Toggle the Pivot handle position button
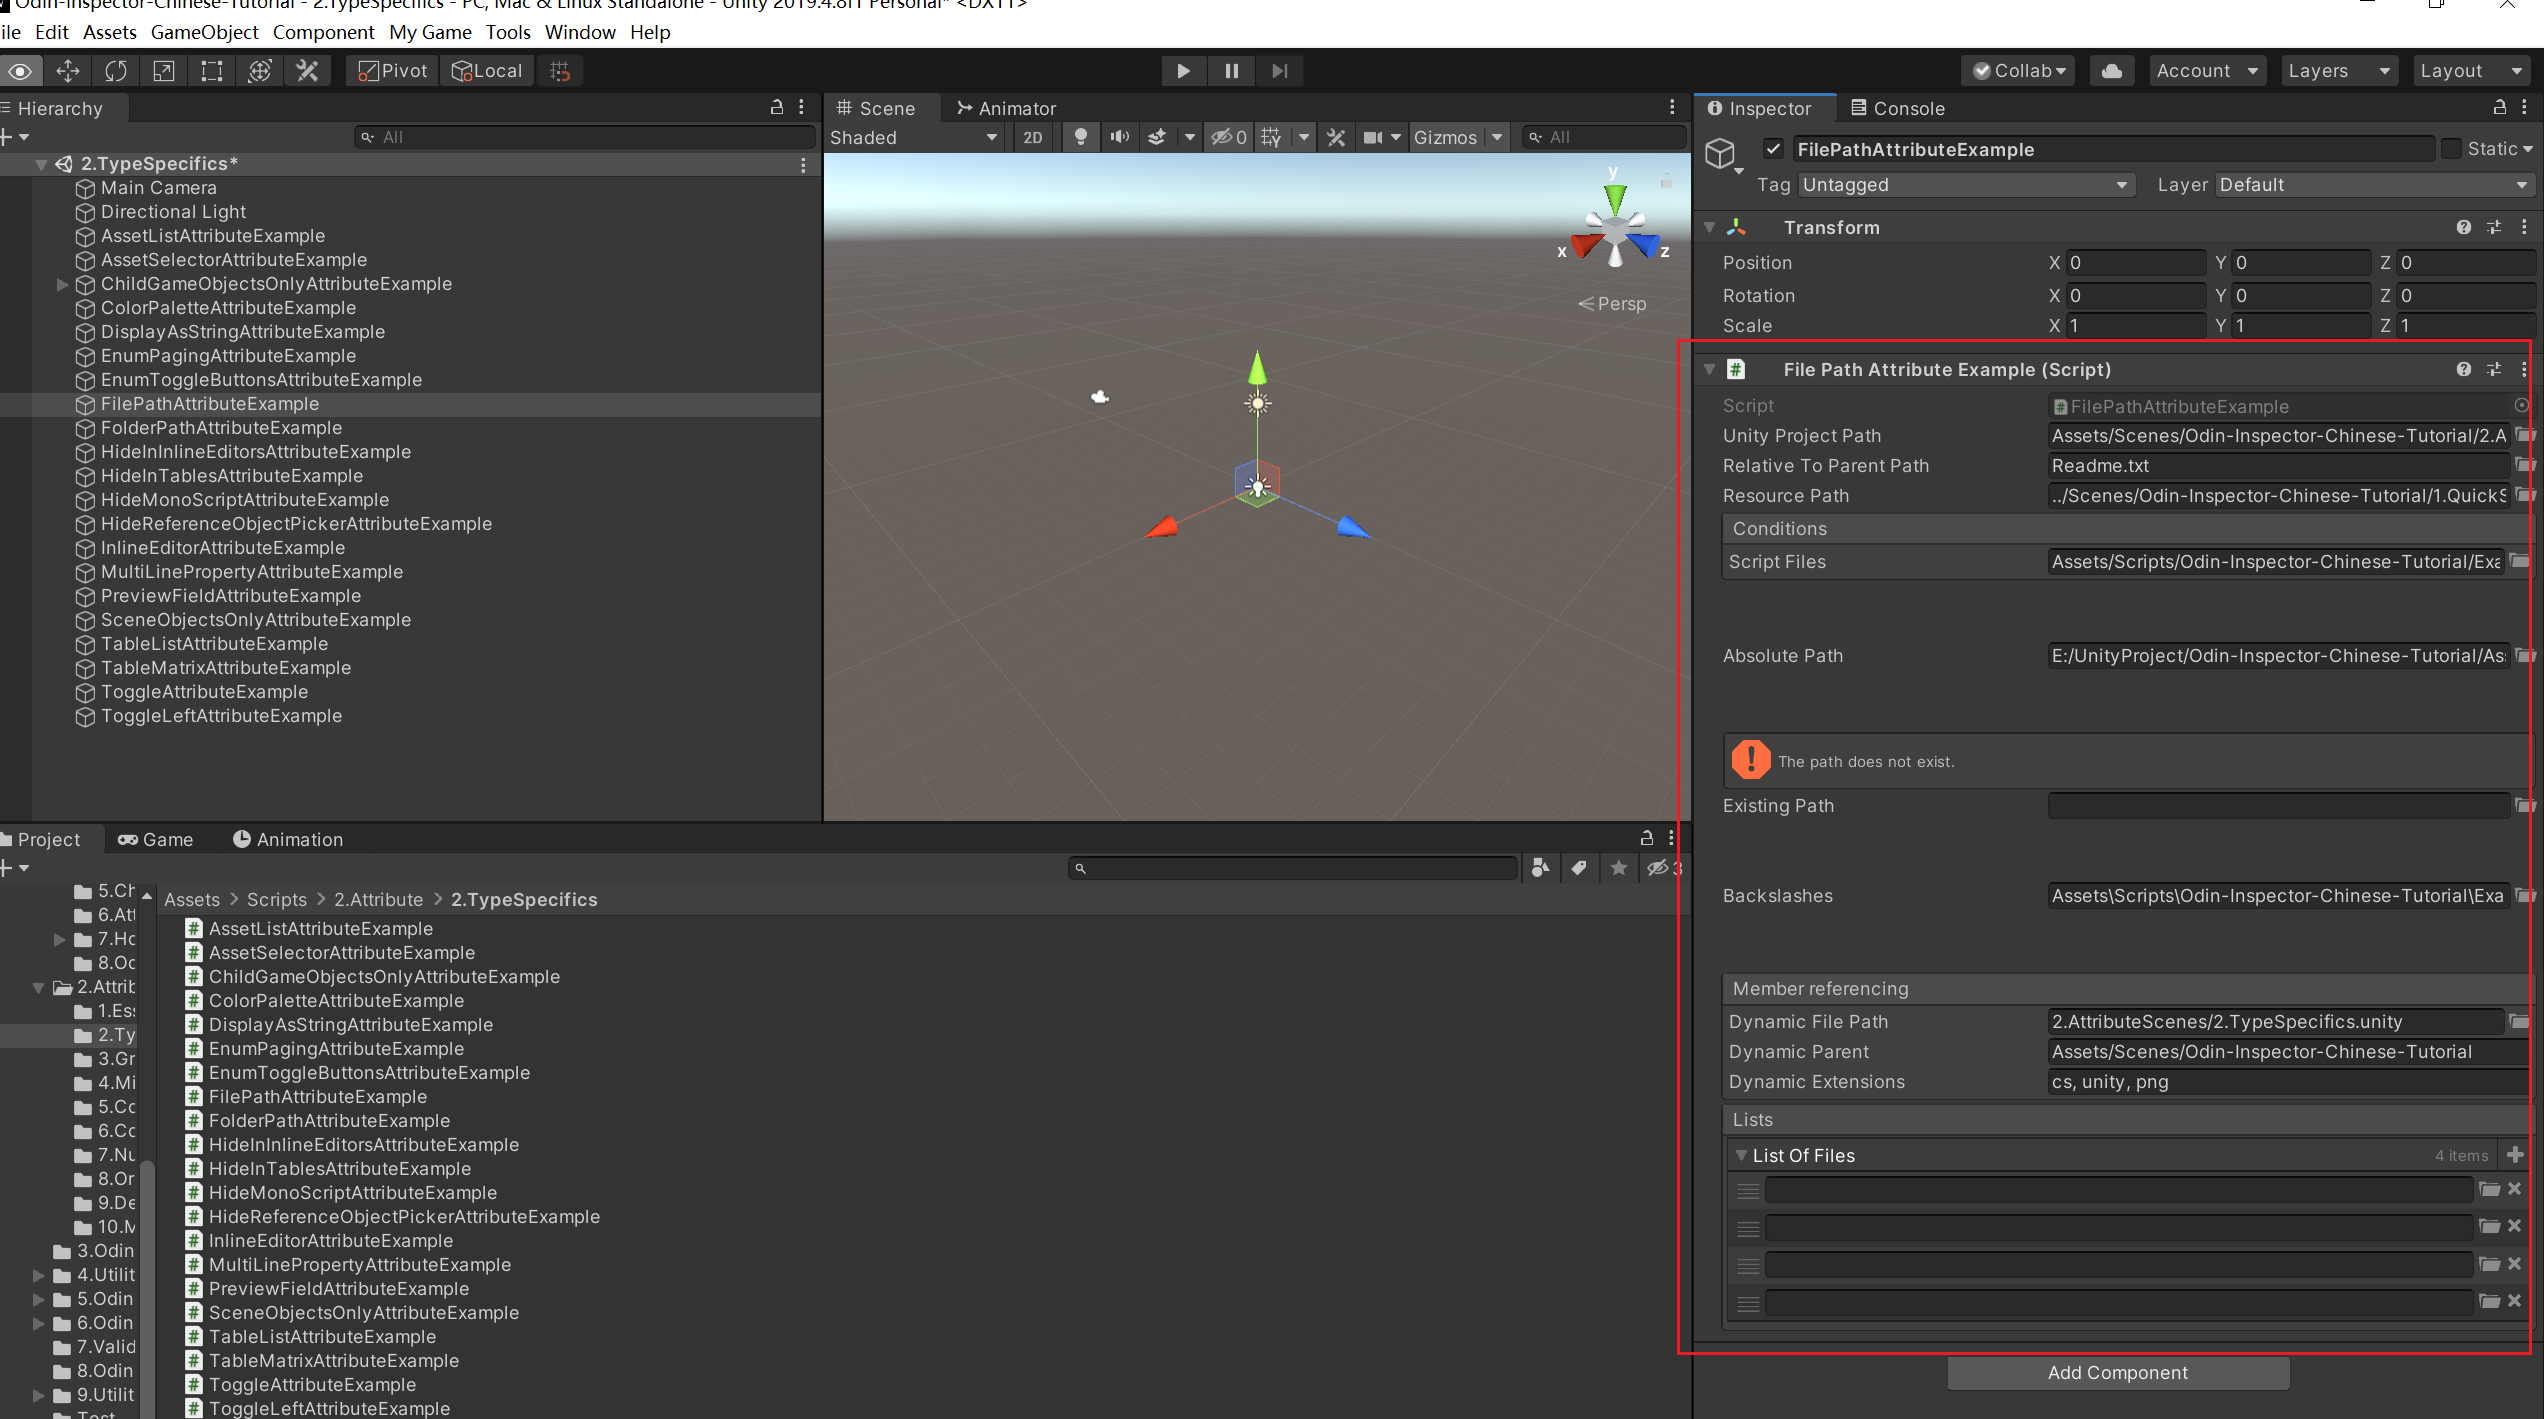The height and width of the screenshot is (1419, 2544). (392, 71)
